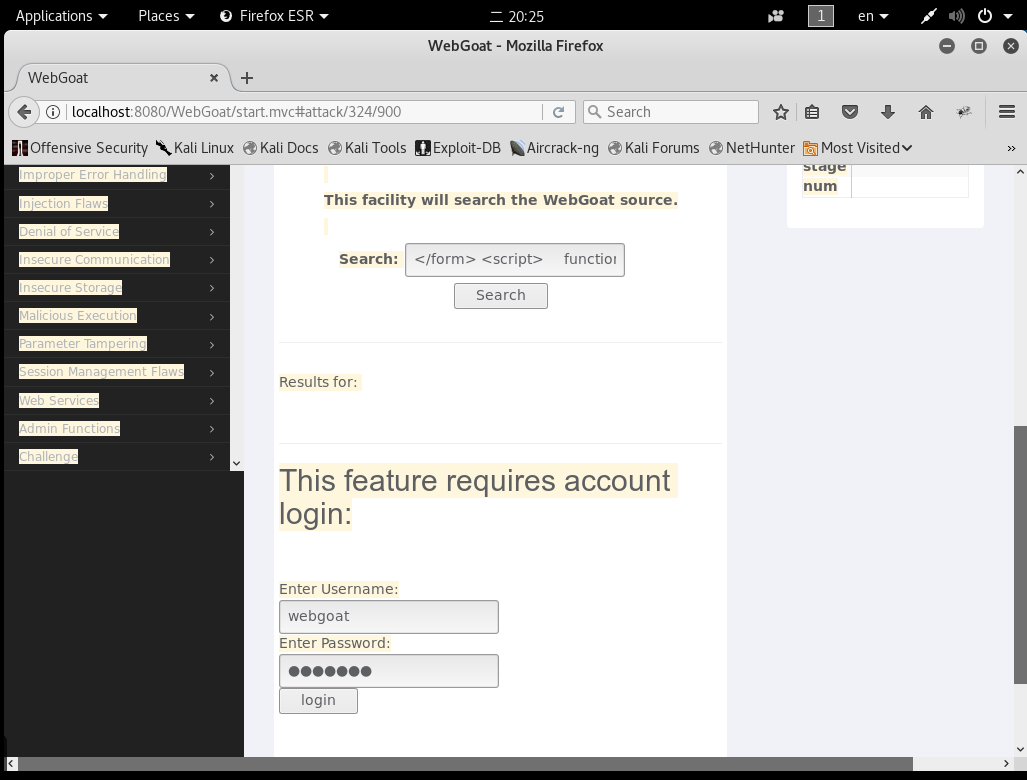The image size is (1027, 780).
Task: Open the Kali Docs bookmark
Action: point(280,148)
